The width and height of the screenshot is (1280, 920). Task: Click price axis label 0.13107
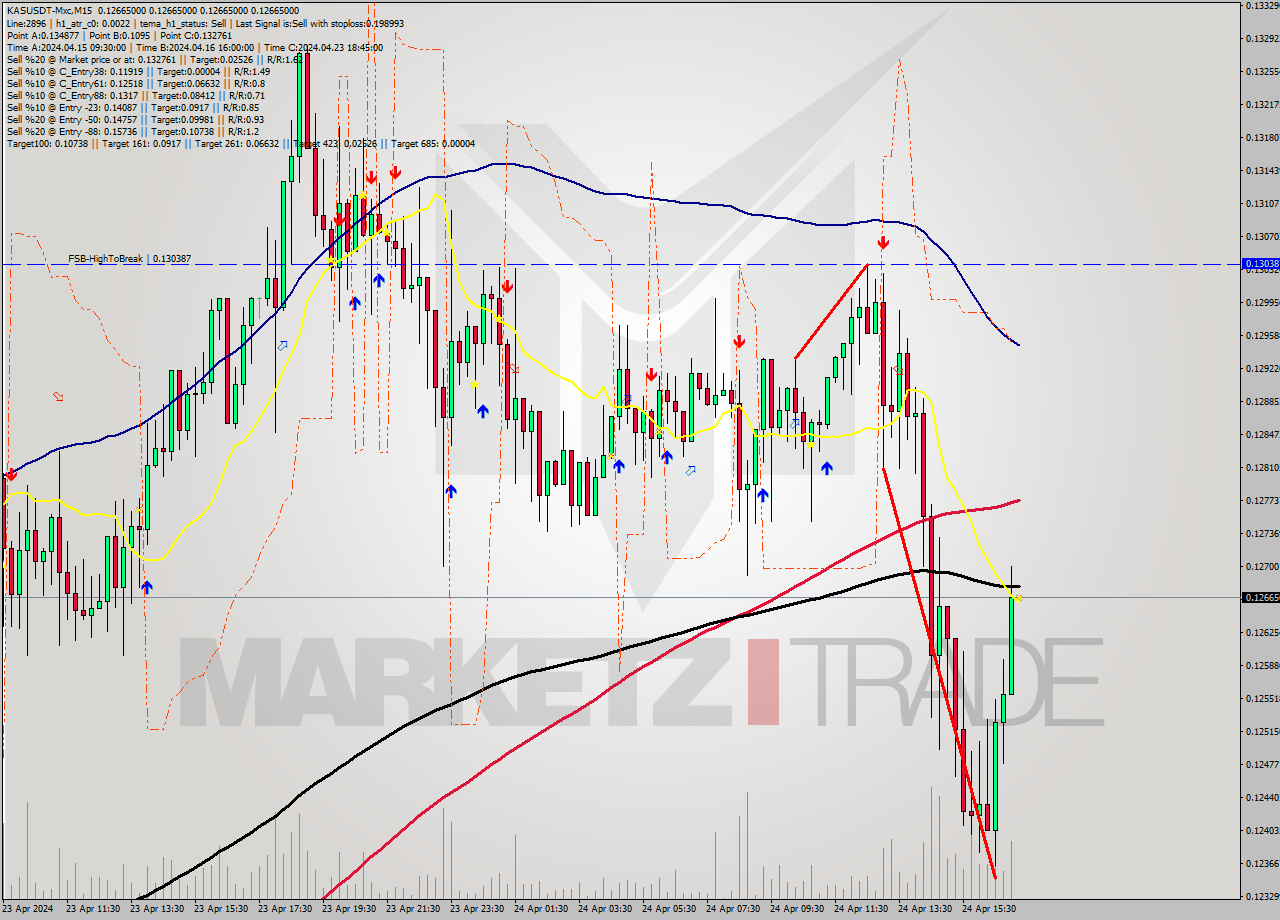point(1261,203)
